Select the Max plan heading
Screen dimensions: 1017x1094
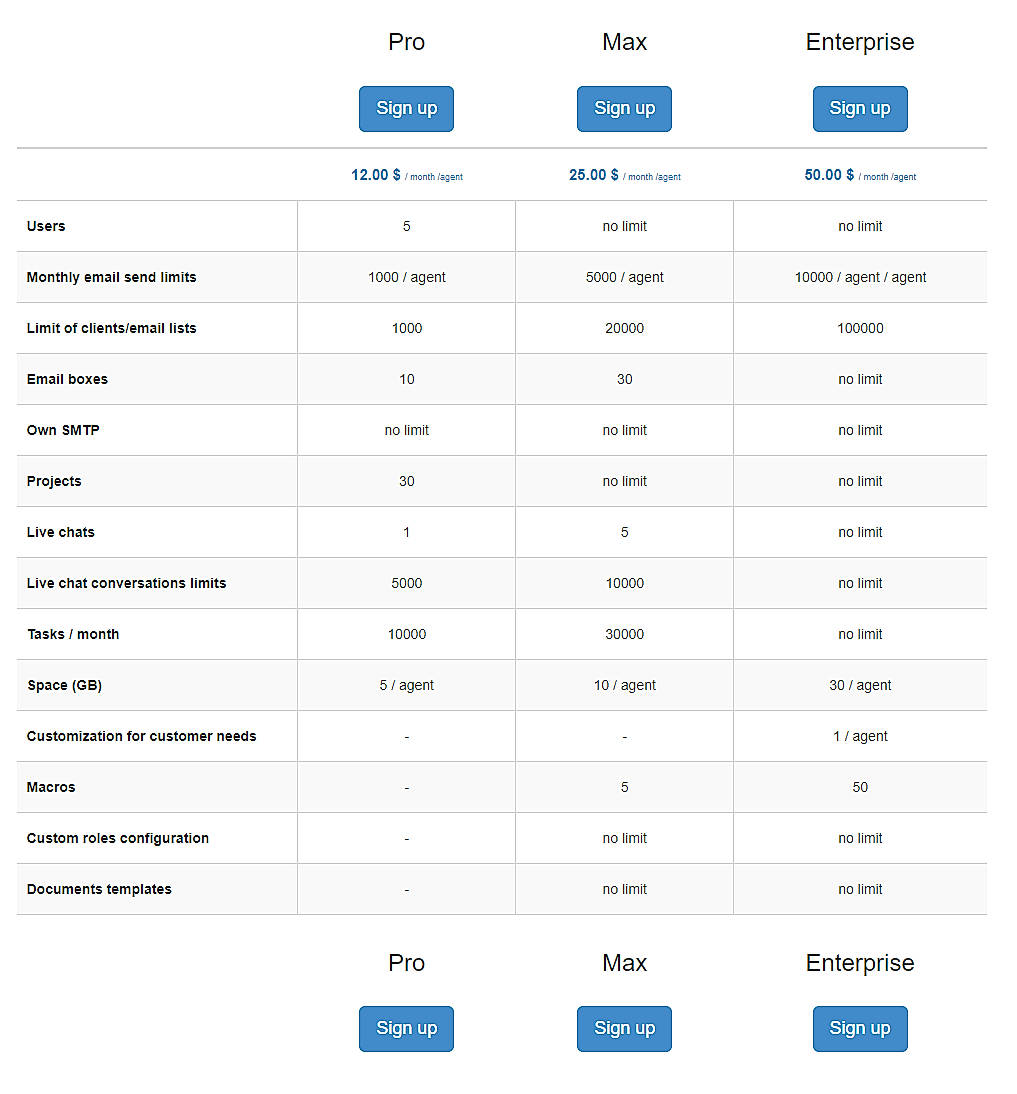pos(624,42)
